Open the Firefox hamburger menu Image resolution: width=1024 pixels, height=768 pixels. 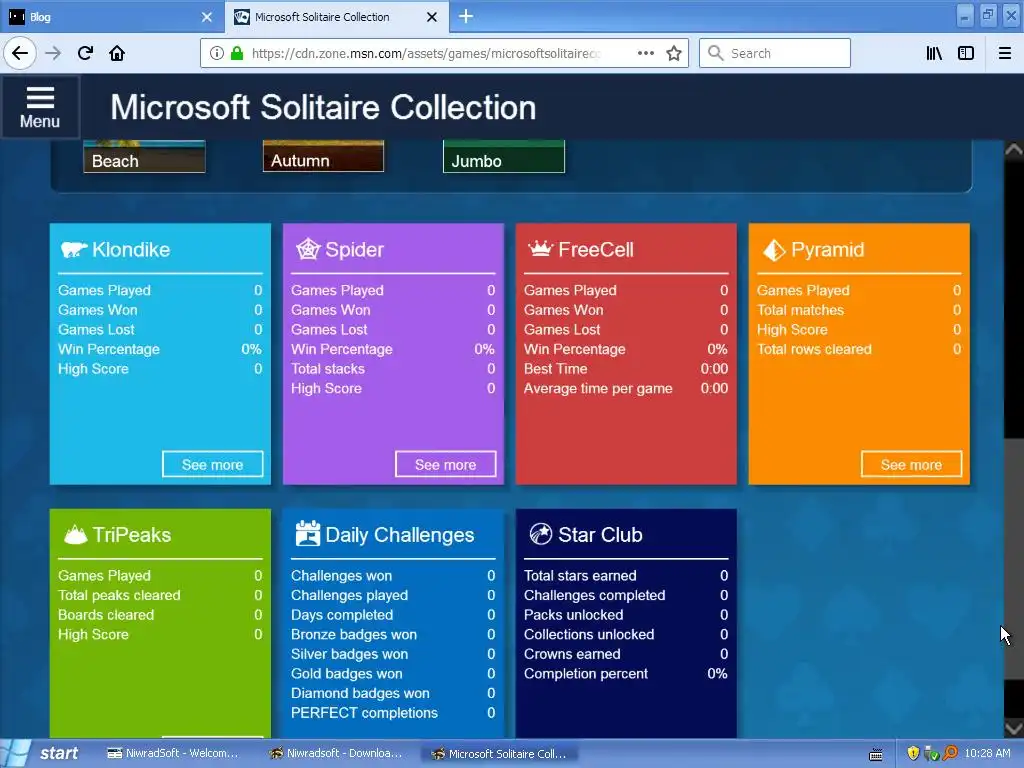click(1005, 53)
